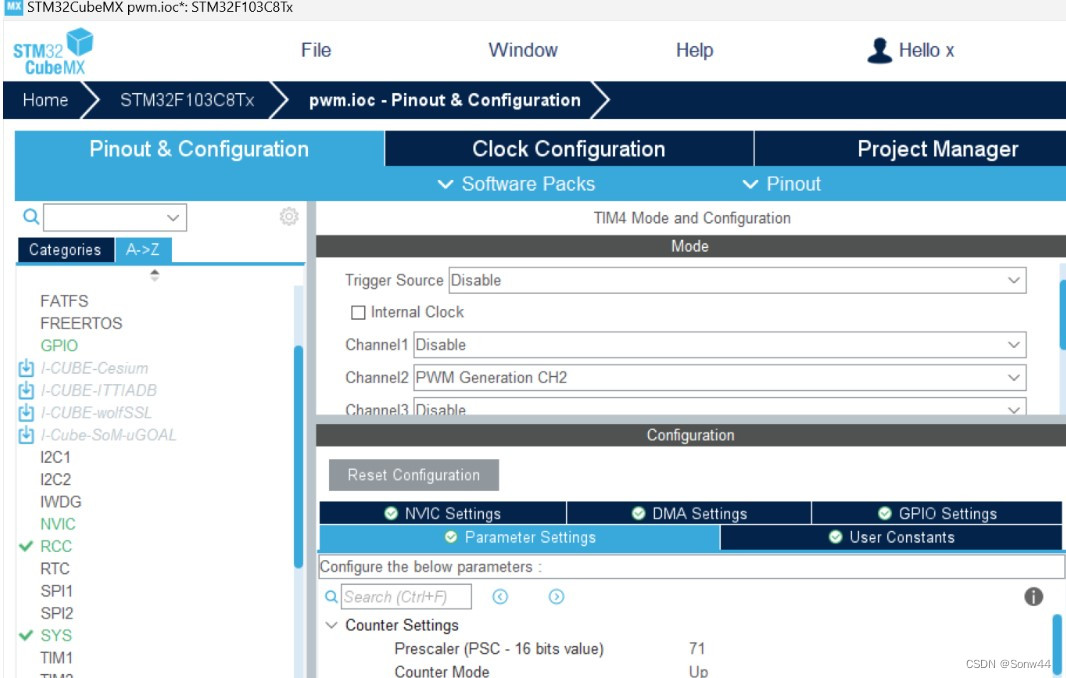This screenshot has width=1066, height=678.
Task: Open the Window menu
Action: click(x=523, y=50)
